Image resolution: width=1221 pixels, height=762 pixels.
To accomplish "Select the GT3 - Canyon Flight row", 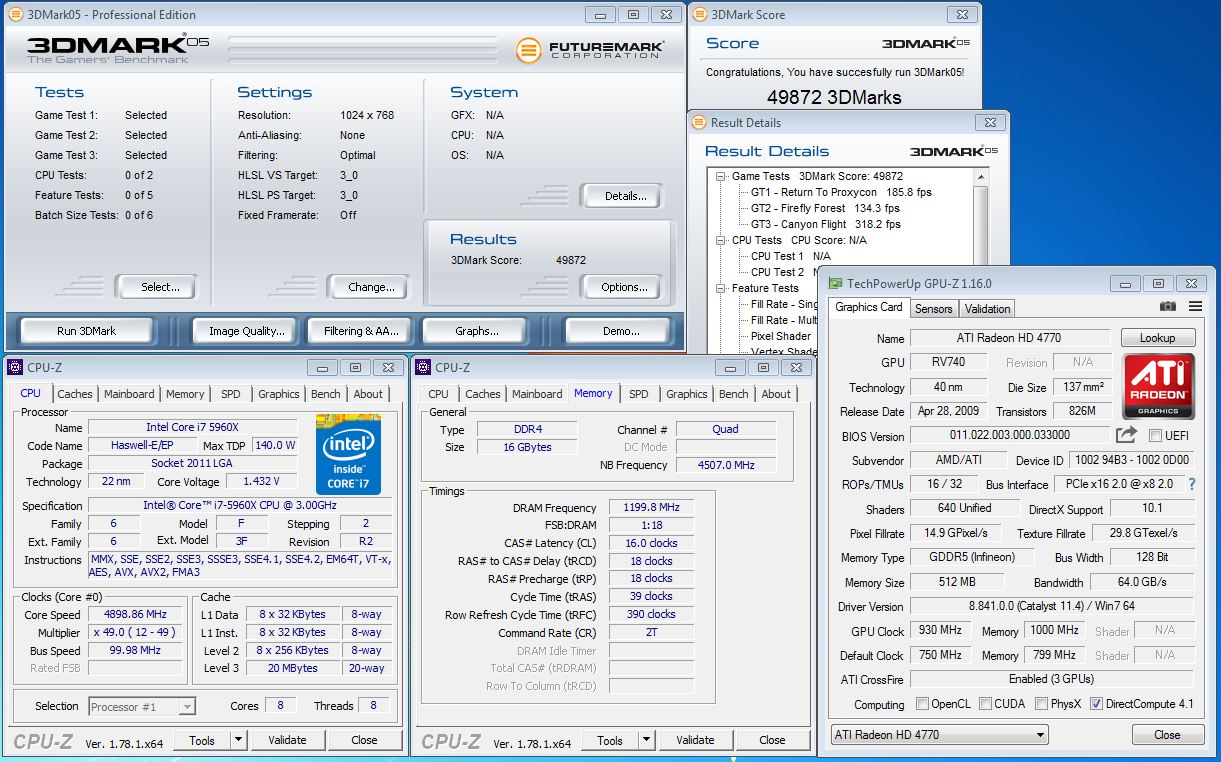I will 826,224.
